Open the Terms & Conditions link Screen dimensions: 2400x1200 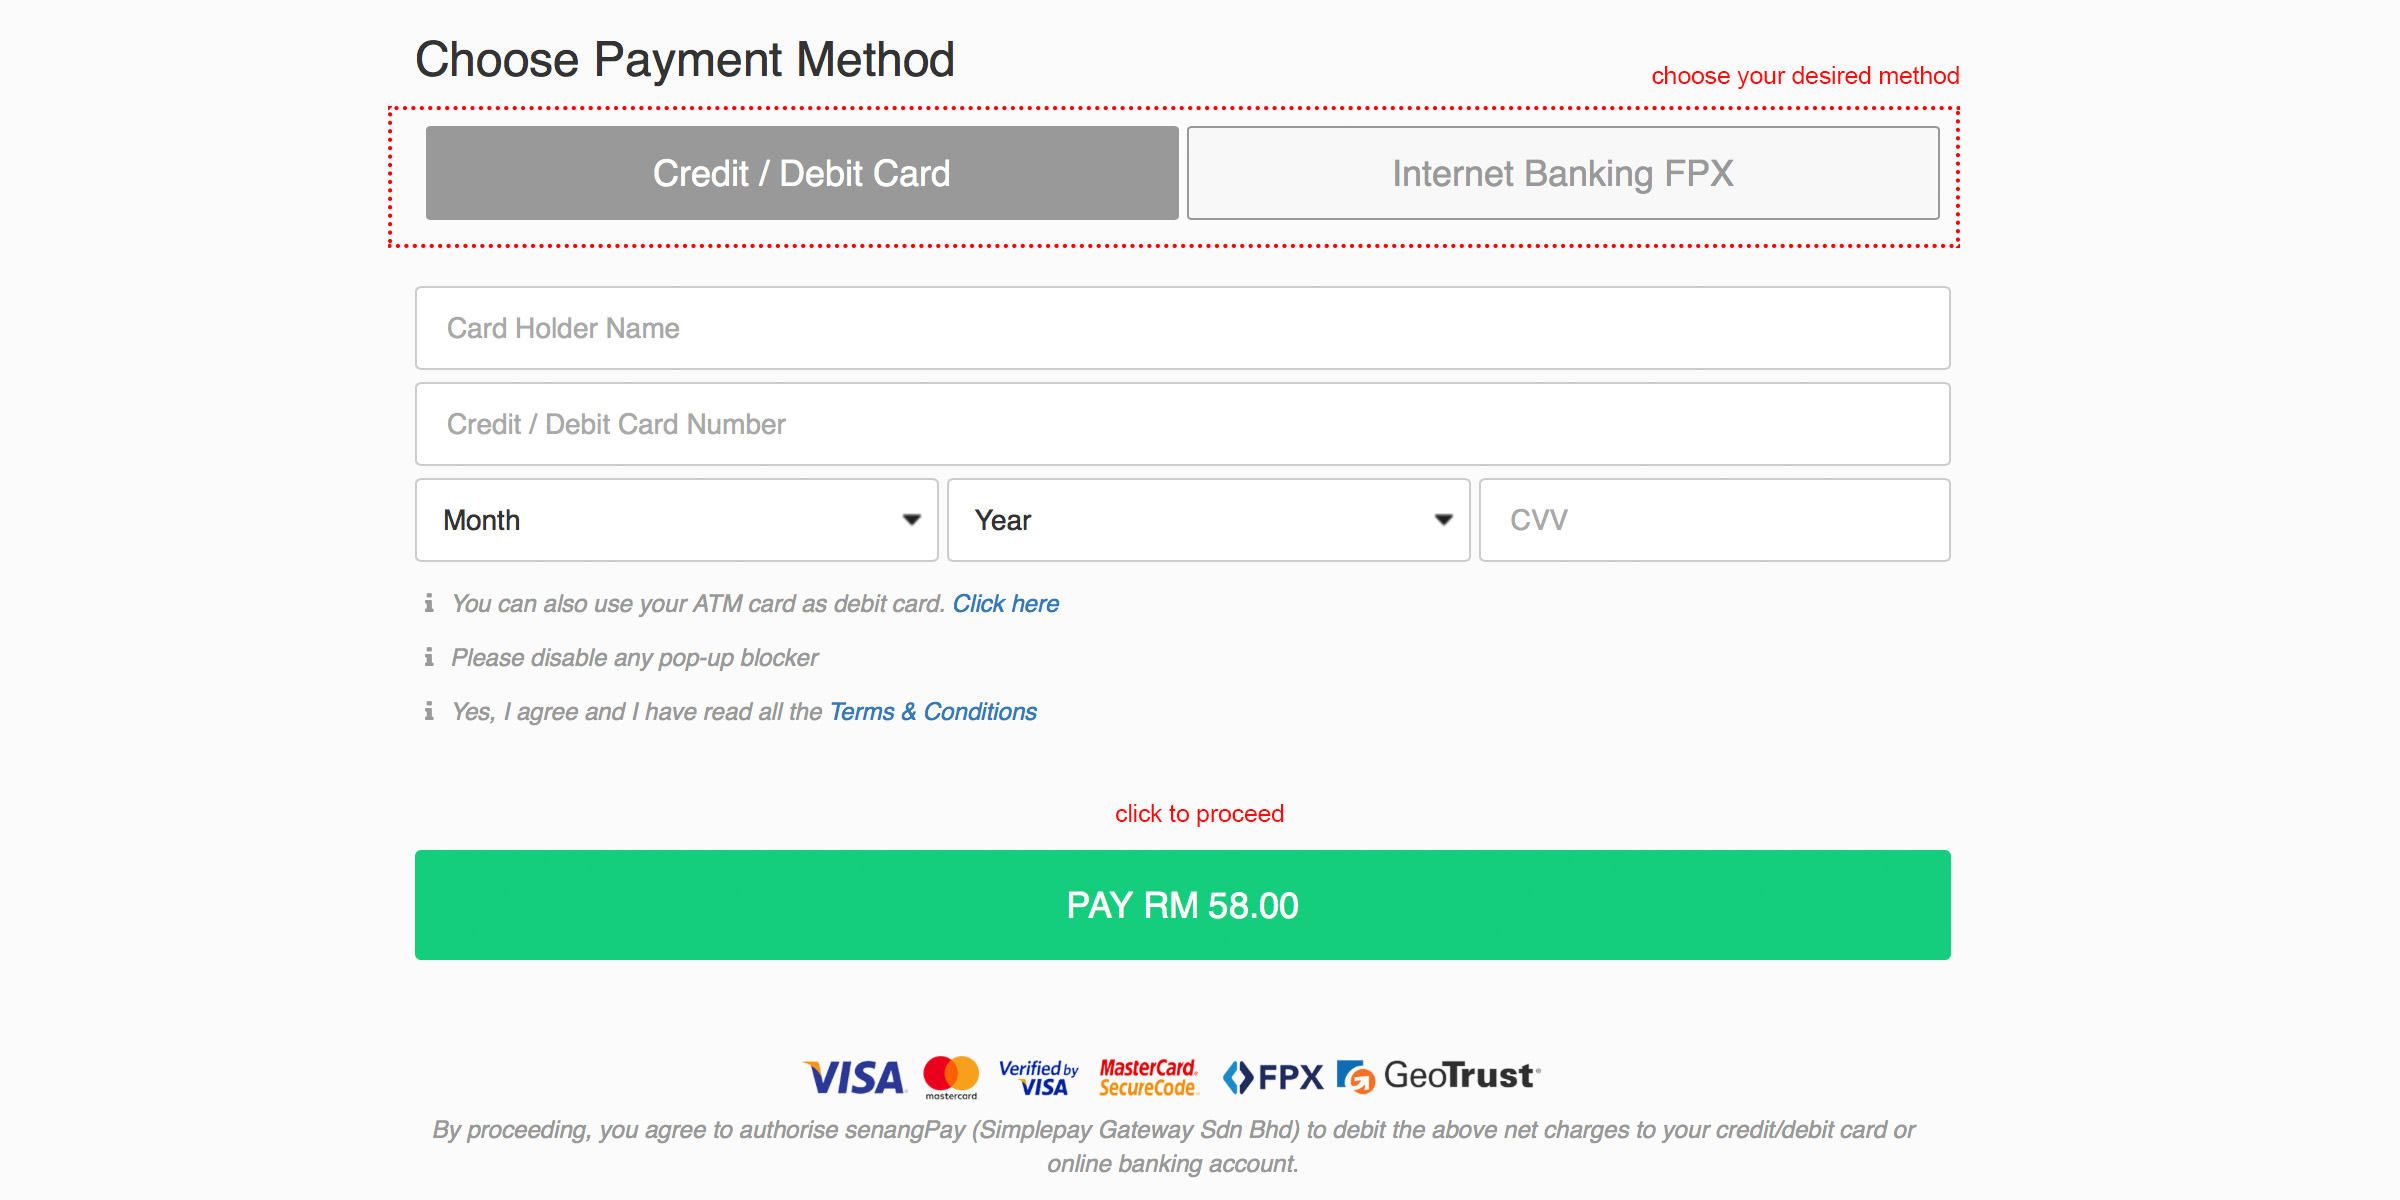pyautogui.click(x=933, y=712)
